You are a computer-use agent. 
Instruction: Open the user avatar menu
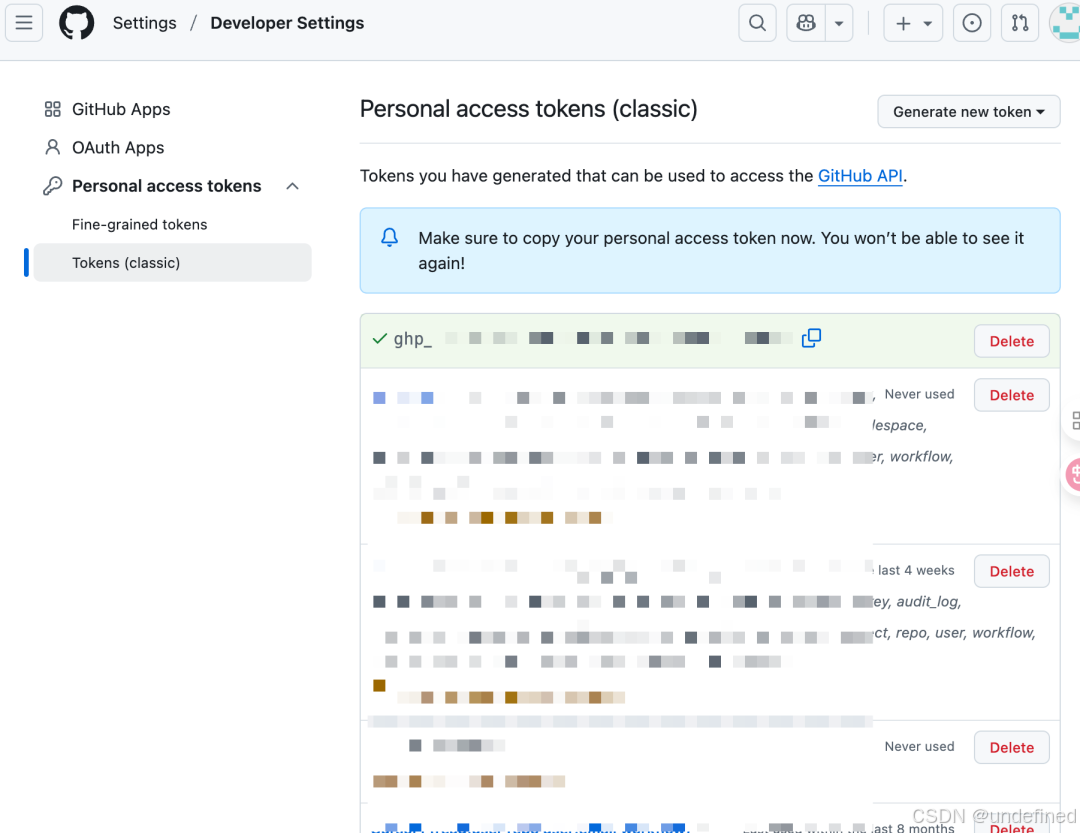(x=1065, y=23)
